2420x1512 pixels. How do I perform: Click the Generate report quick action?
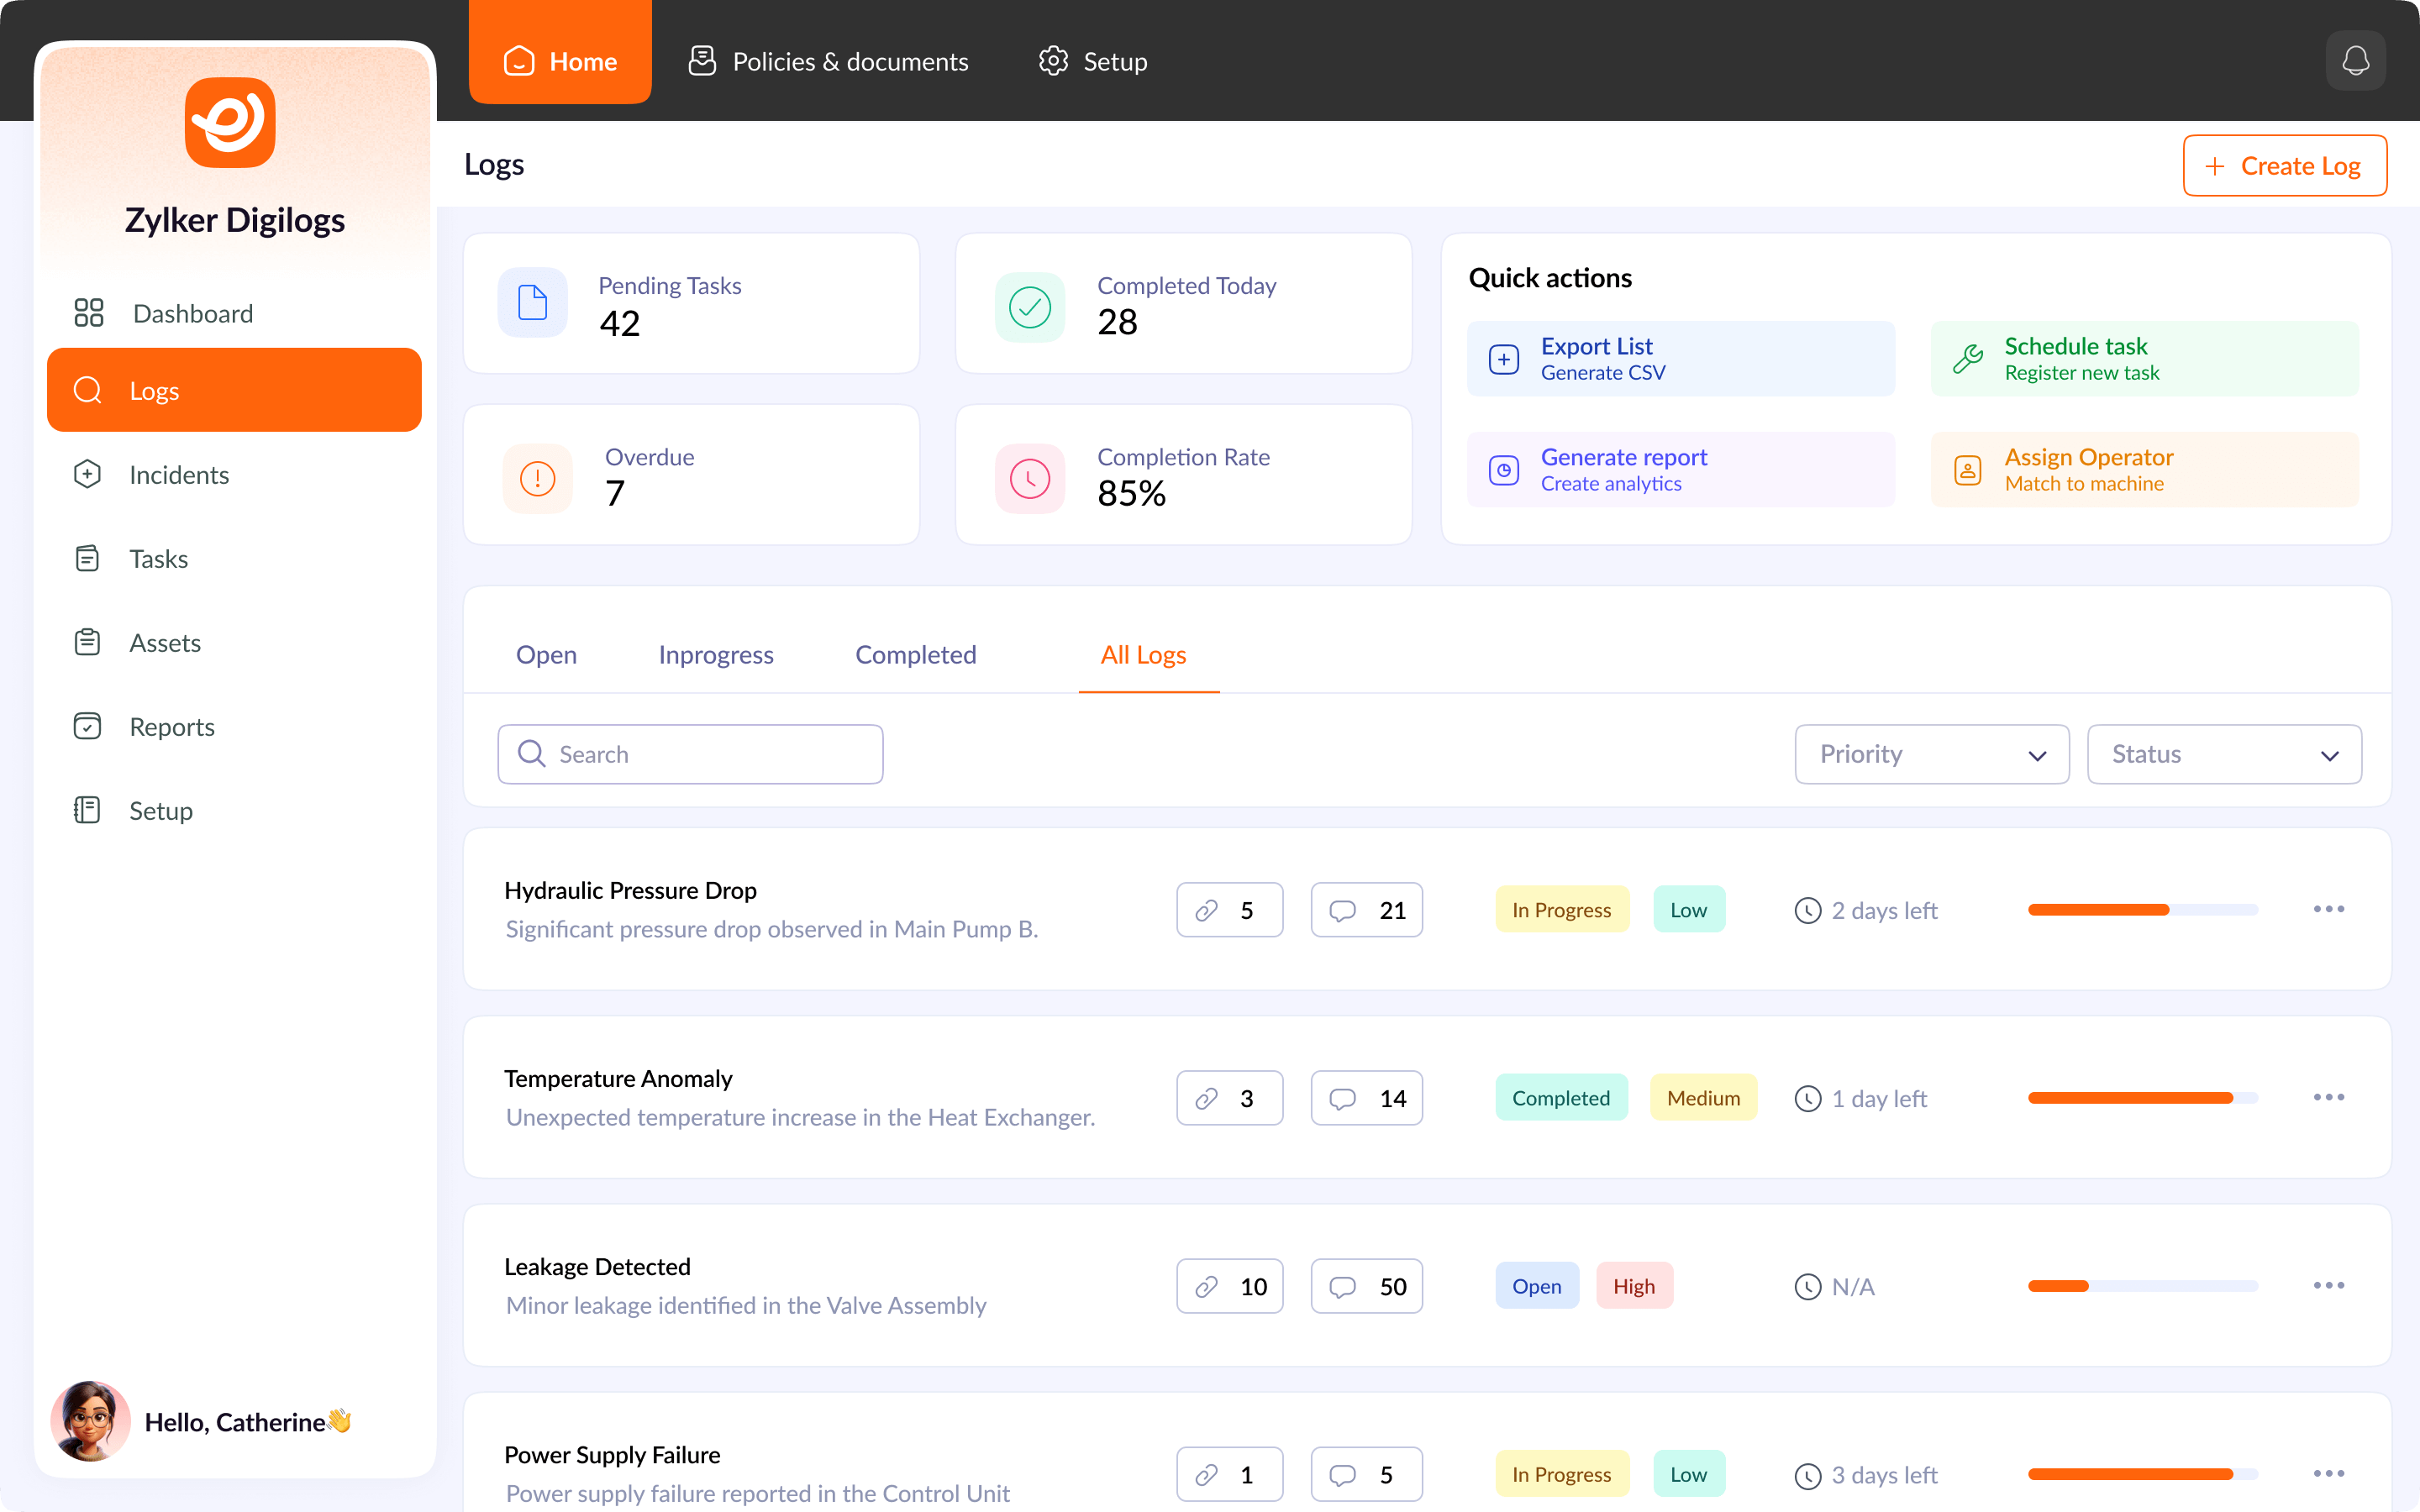click(1680, 470)
